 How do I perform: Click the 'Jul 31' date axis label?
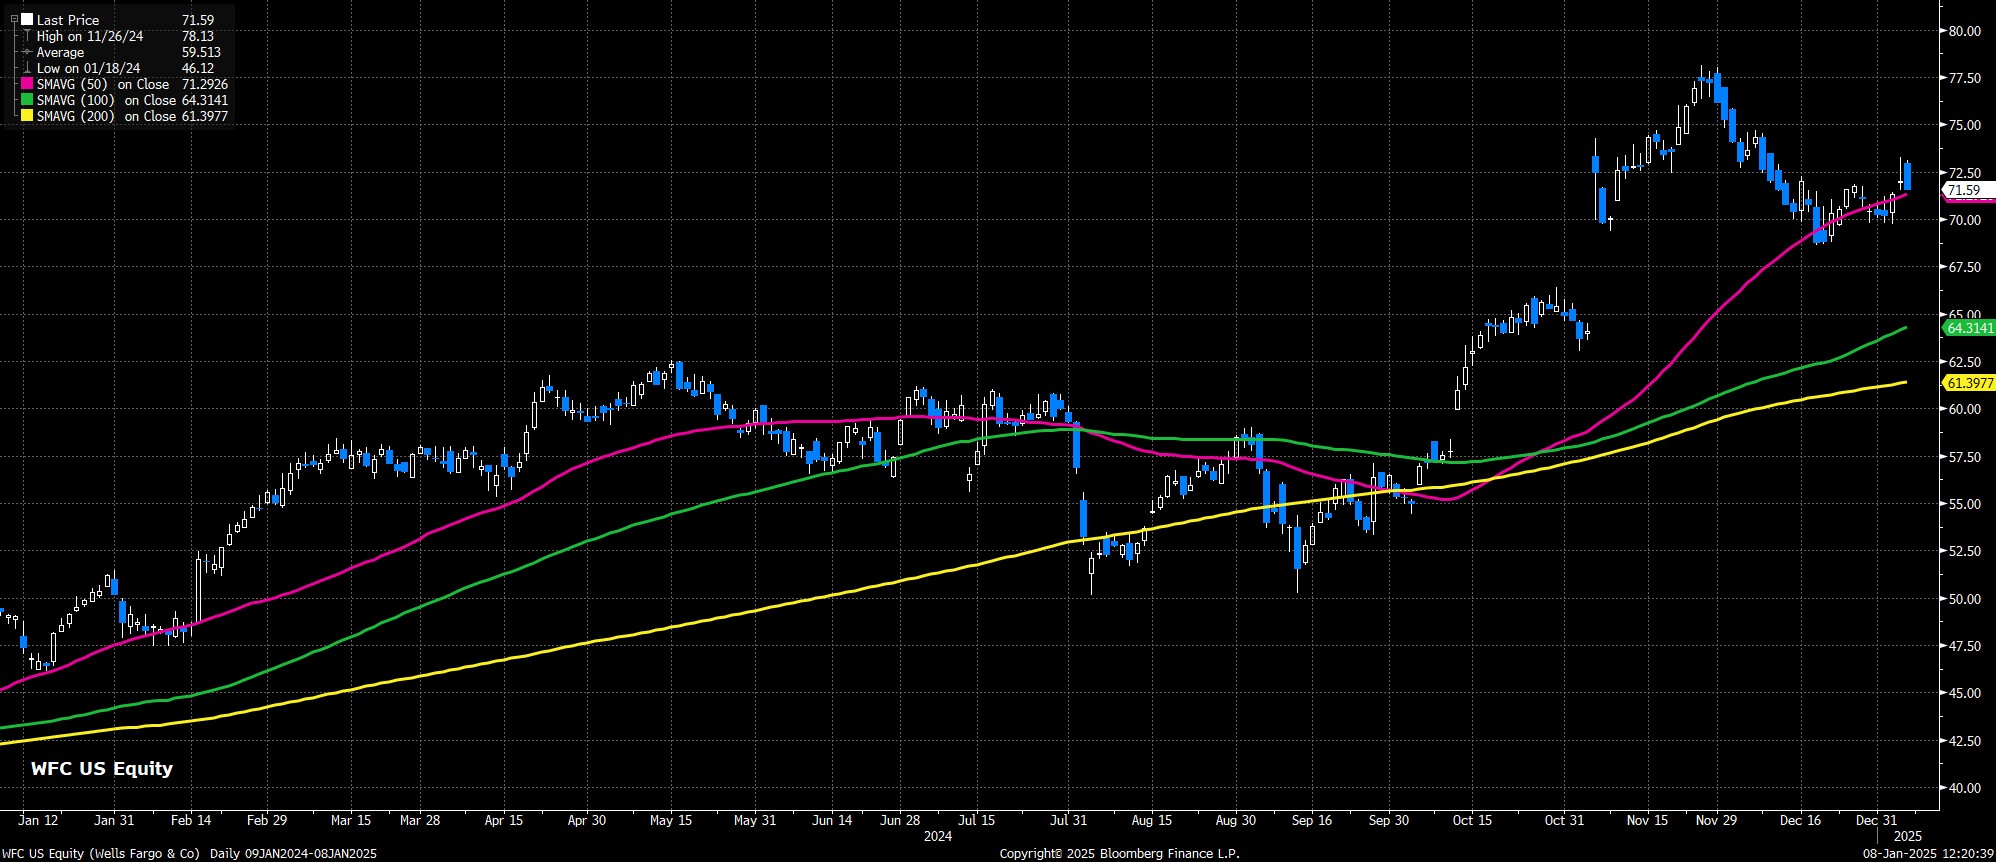(x=1068, y=820)
